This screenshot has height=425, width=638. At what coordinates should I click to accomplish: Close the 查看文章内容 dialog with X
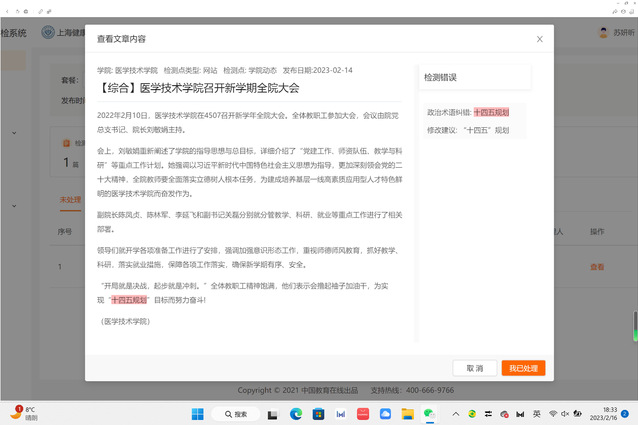pyautogui.click(x=540, y=39)
